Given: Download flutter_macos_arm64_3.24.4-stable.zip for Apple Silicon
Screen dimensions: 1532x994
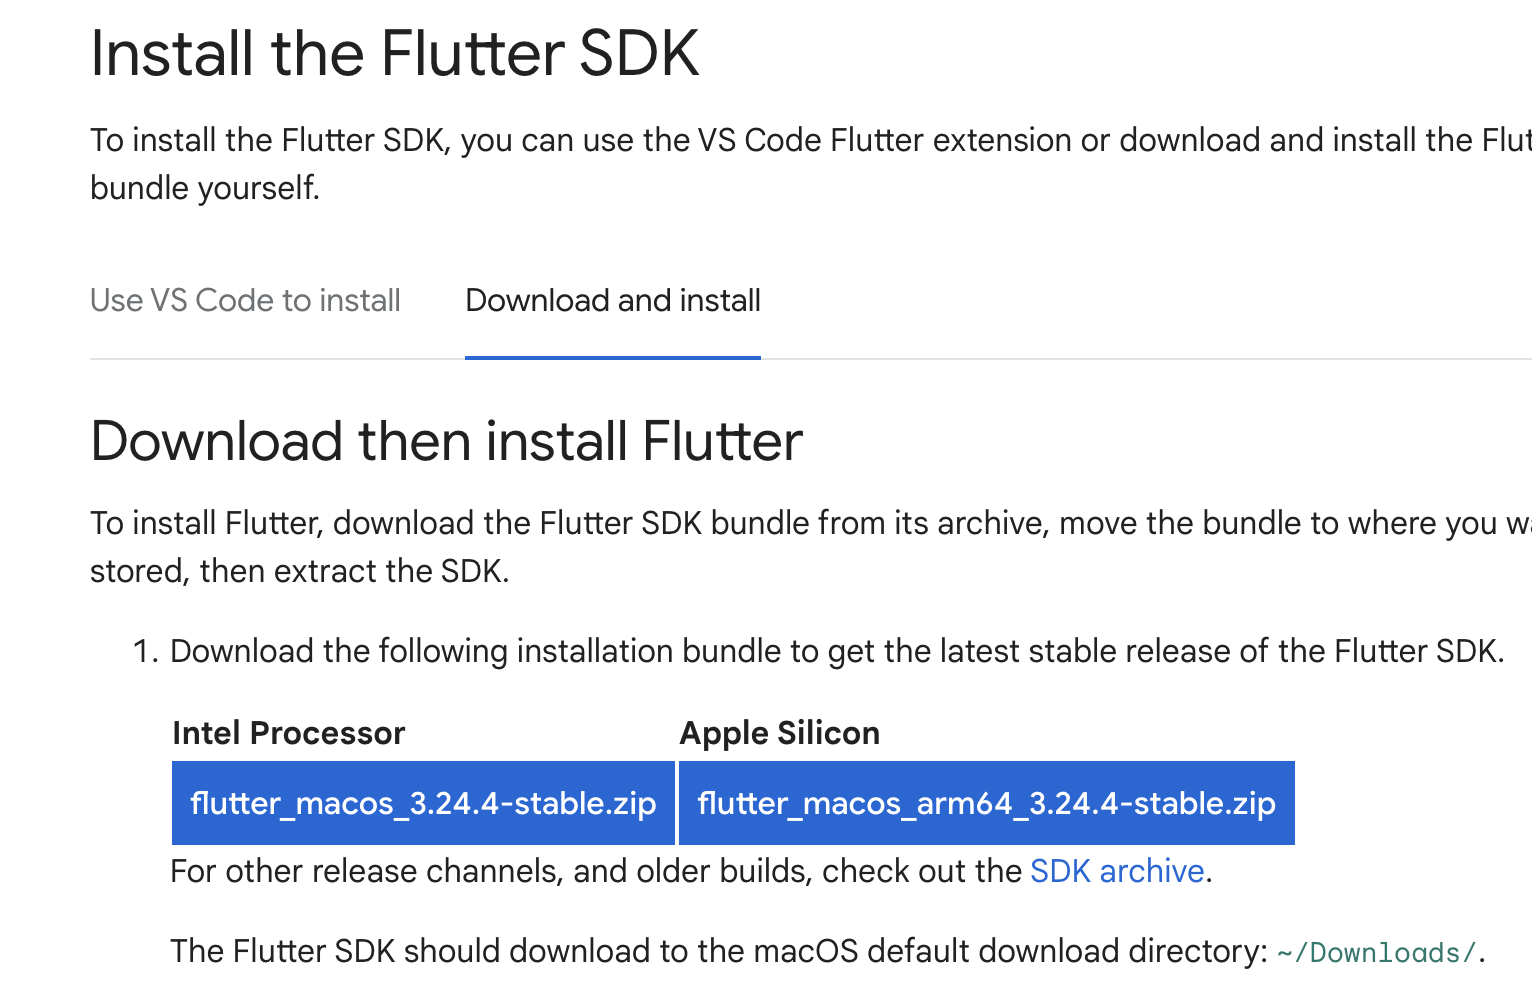Looking at the screenshot, I should tap(987, 803).
